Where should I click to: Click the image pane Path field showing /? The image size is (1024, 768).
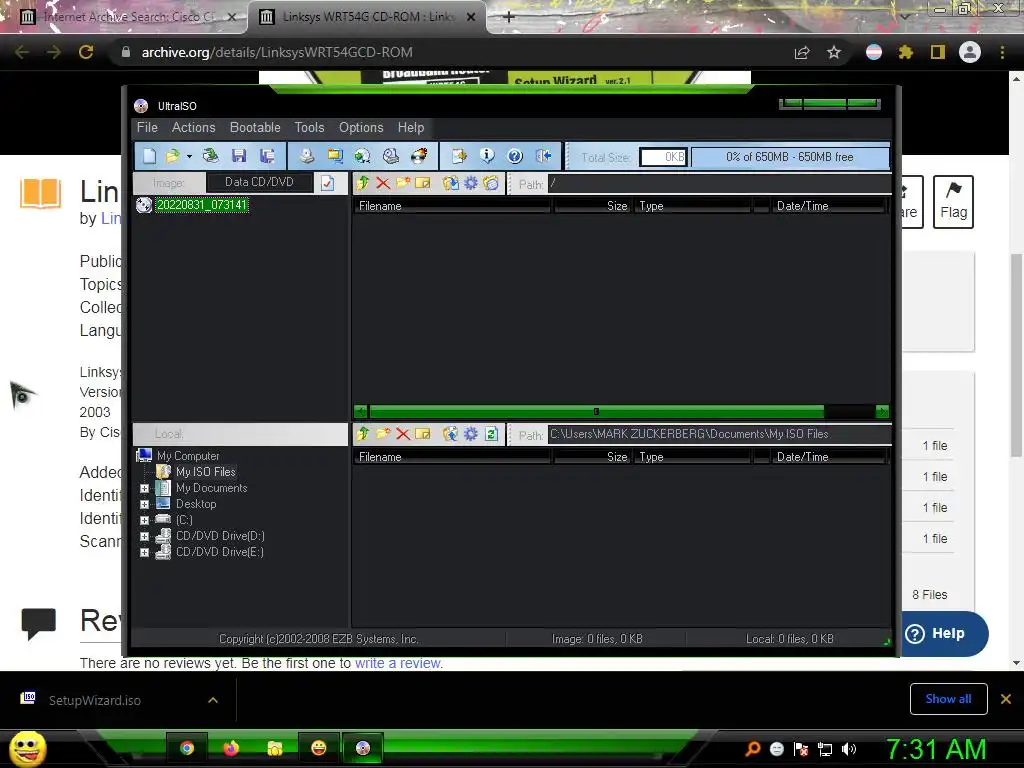click(x=720, y=184)
